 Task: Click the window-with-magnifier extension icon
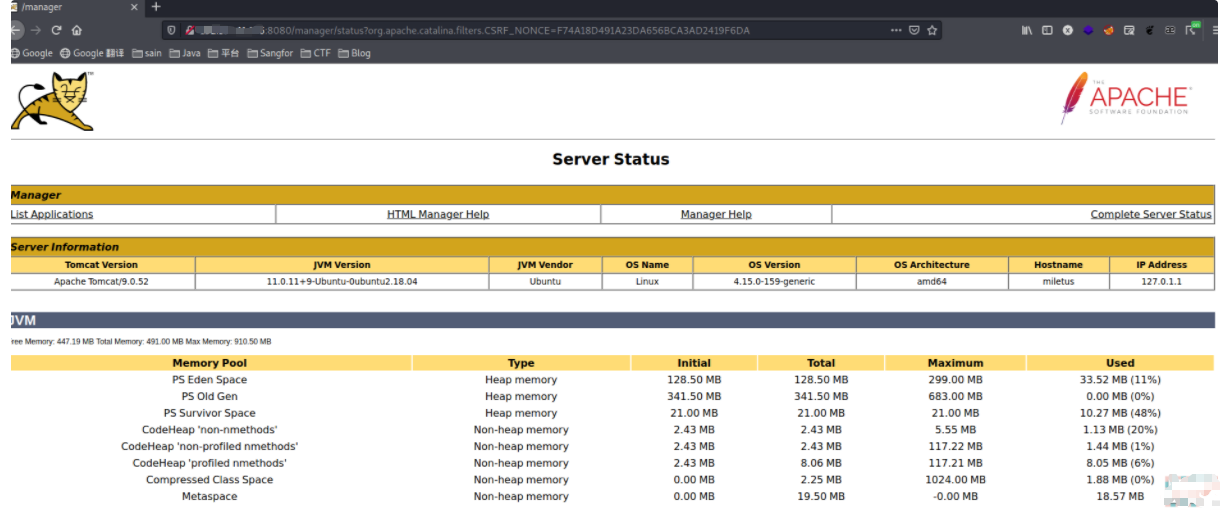1128,30
